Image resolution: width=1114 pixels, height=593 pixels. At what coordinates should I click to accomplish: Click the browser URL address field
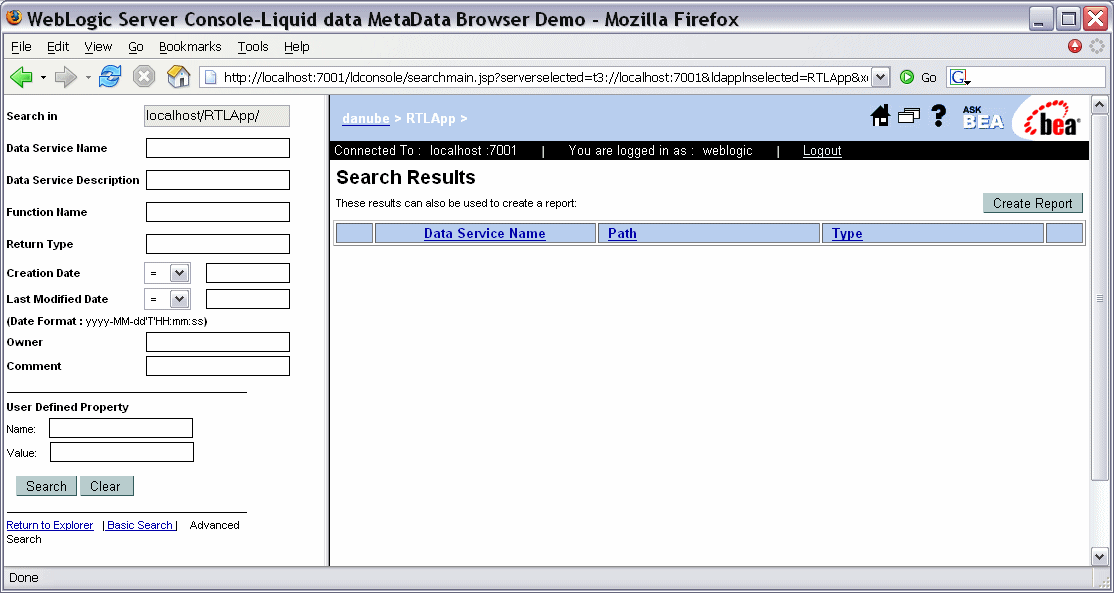(x=544, y=77)
